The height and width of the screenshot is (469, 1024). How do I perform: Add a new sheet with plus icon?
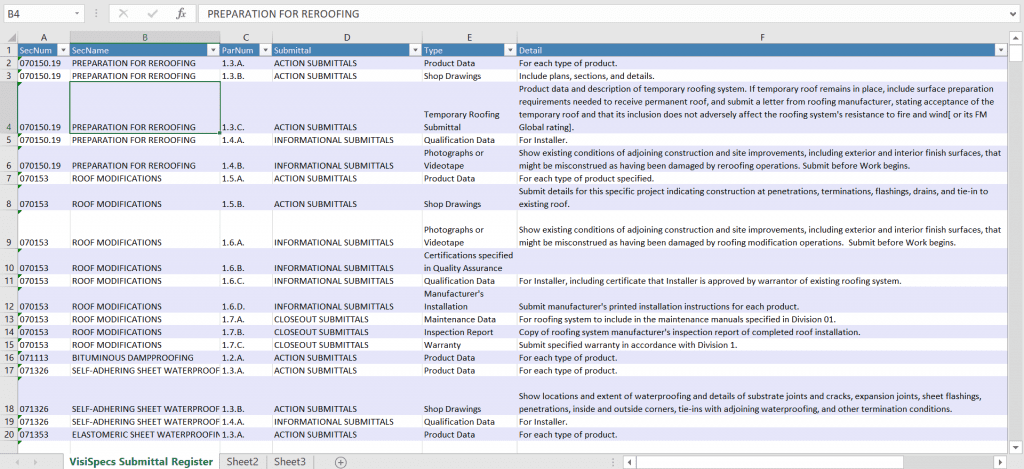point(340,461)
